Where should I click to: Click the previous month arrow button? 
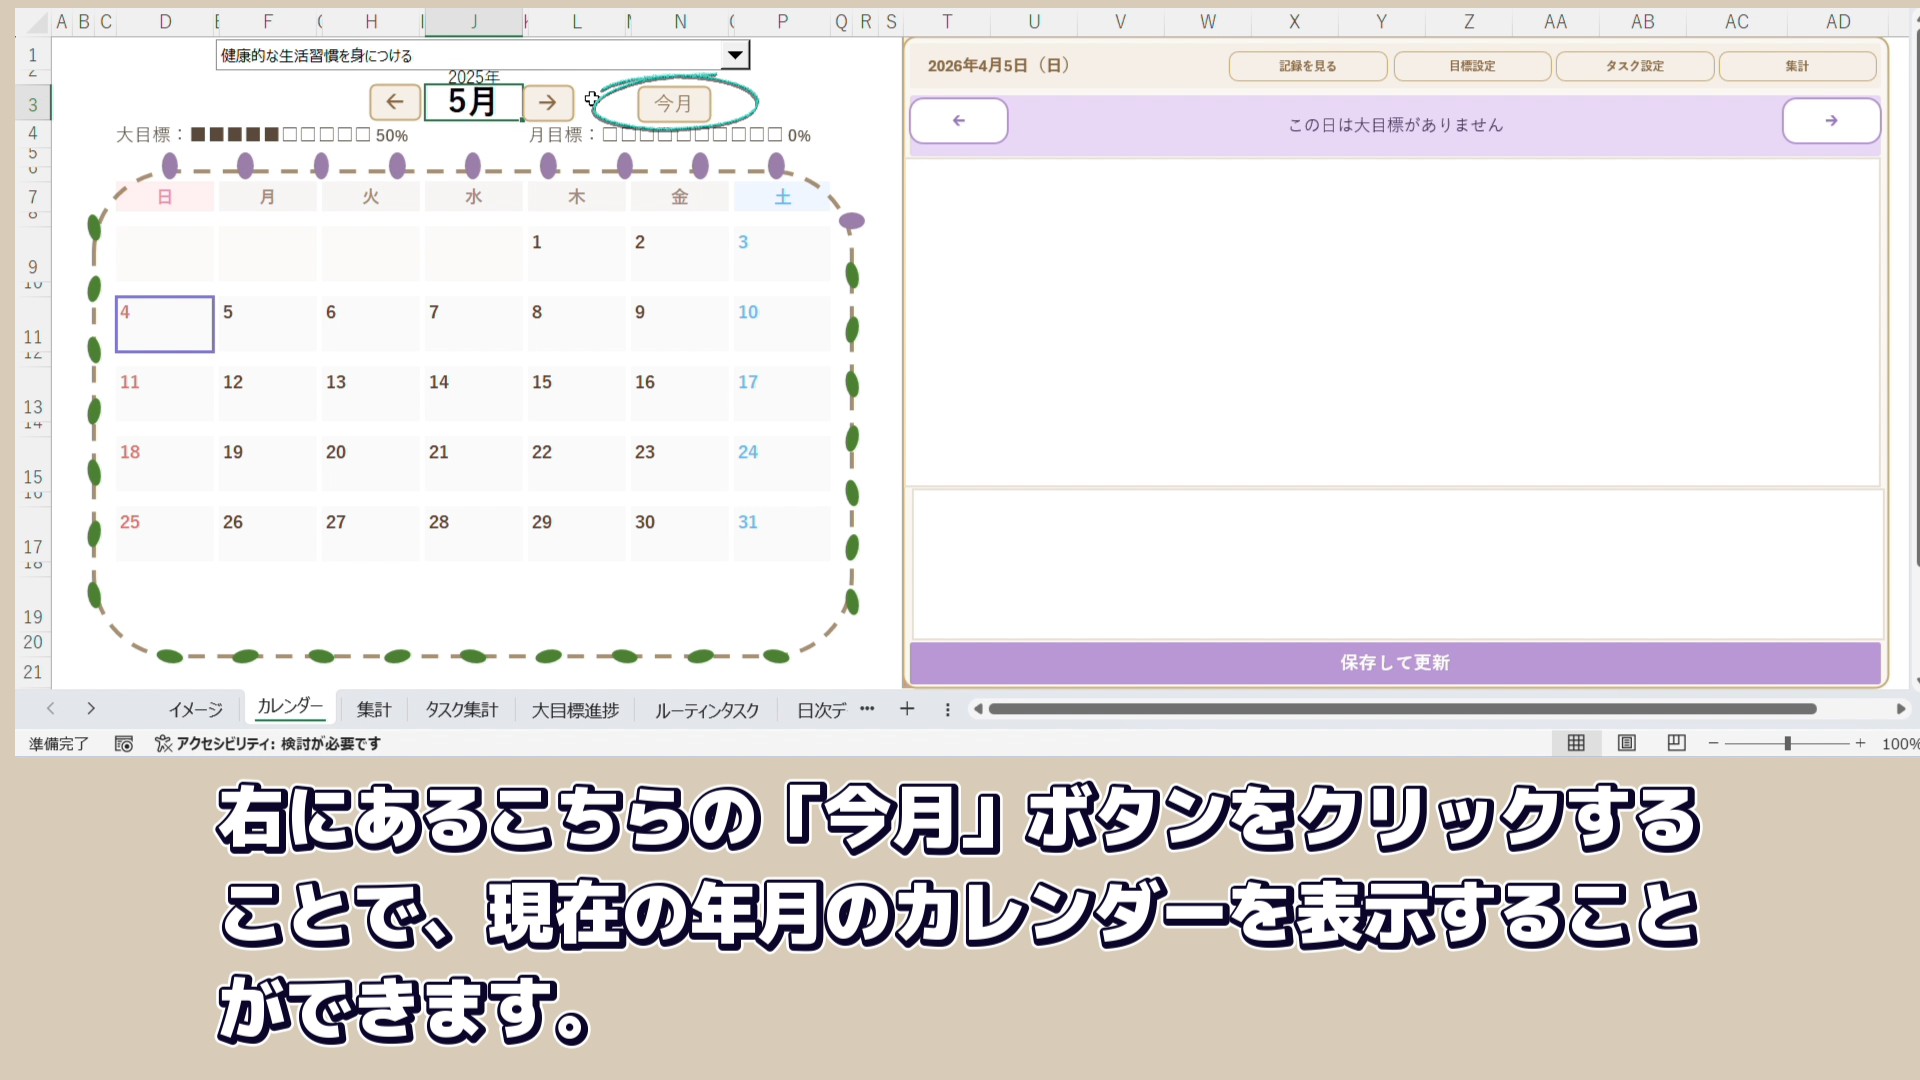pos(395,102)
